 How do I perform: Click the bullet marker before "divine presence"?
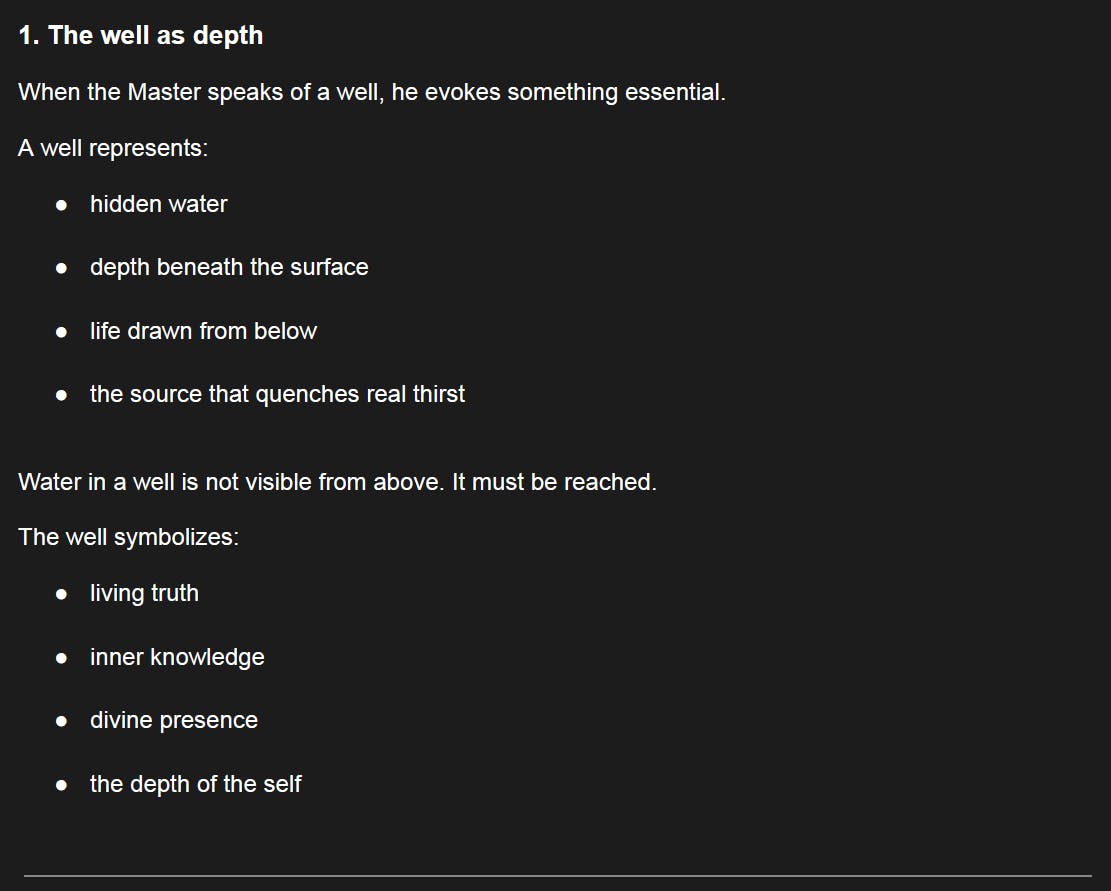[x=62, y=721]
